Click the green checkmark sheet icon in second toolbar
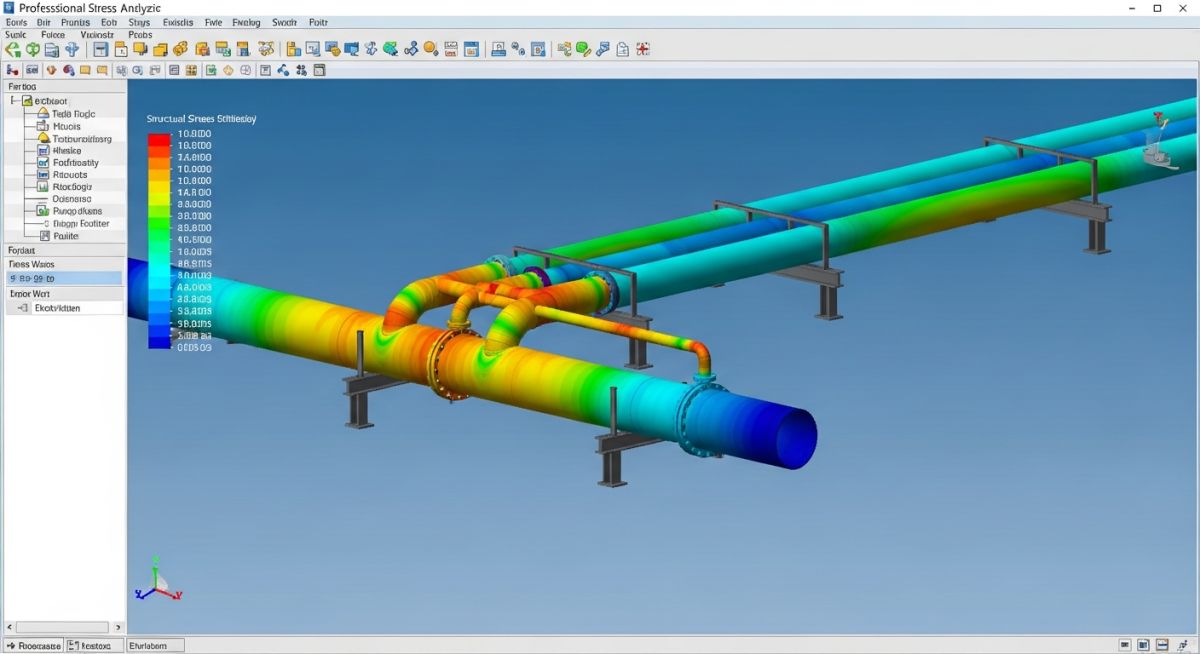The height and width of the screenshot is (654, 1200). click(211, 70)
